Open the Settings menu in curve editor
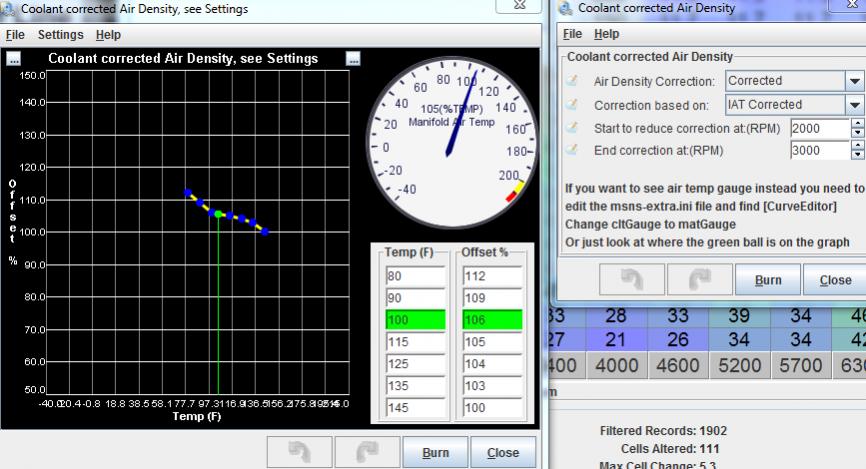 (x=60, y=34)
